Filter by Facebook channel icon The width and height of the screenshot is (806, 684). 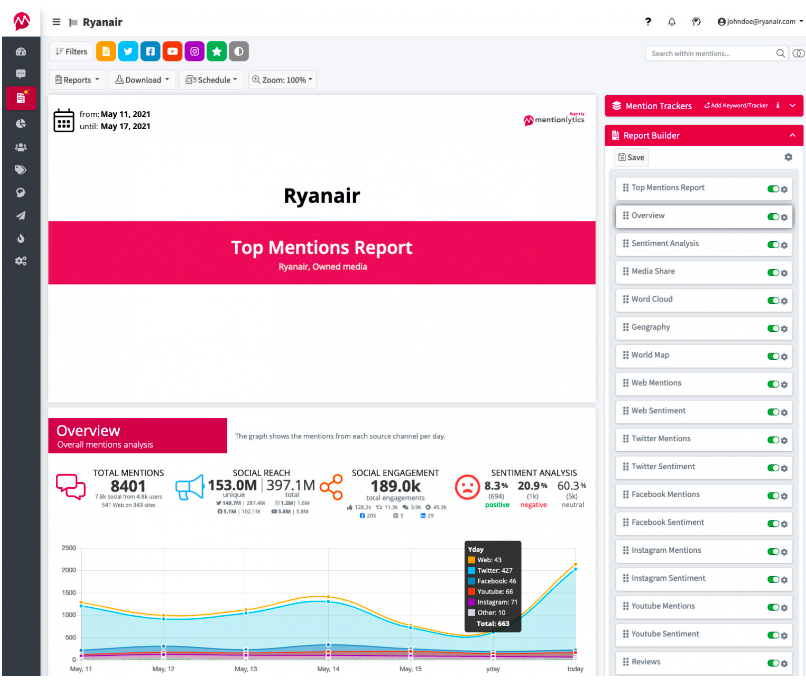coord(150,51)
